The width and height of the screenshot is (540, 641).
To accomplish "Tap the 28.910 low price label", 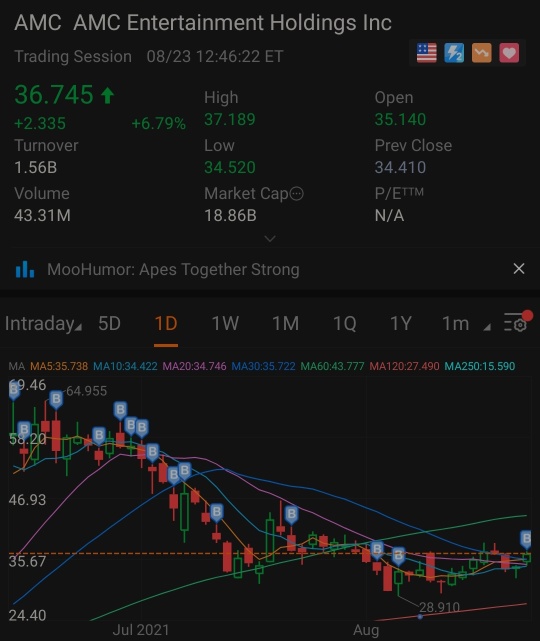I will (439, 607).
